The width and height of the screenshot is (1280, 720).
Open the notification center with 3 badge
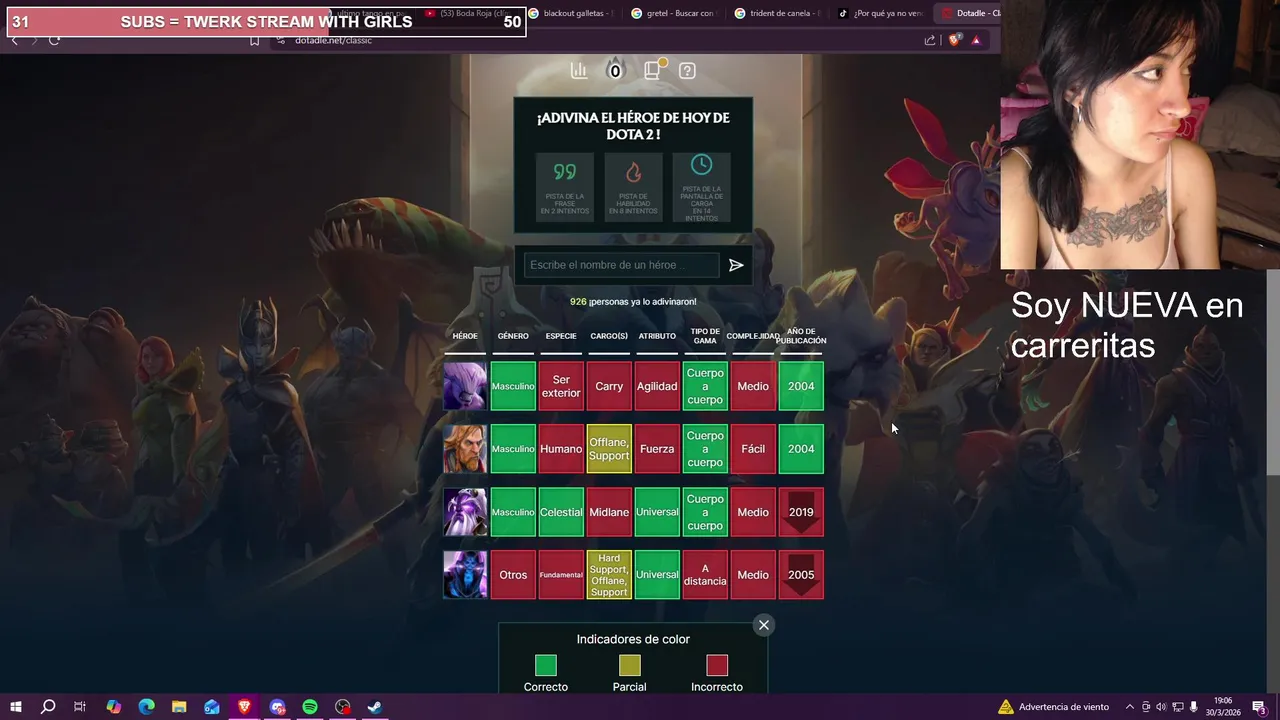(1259, 707)
